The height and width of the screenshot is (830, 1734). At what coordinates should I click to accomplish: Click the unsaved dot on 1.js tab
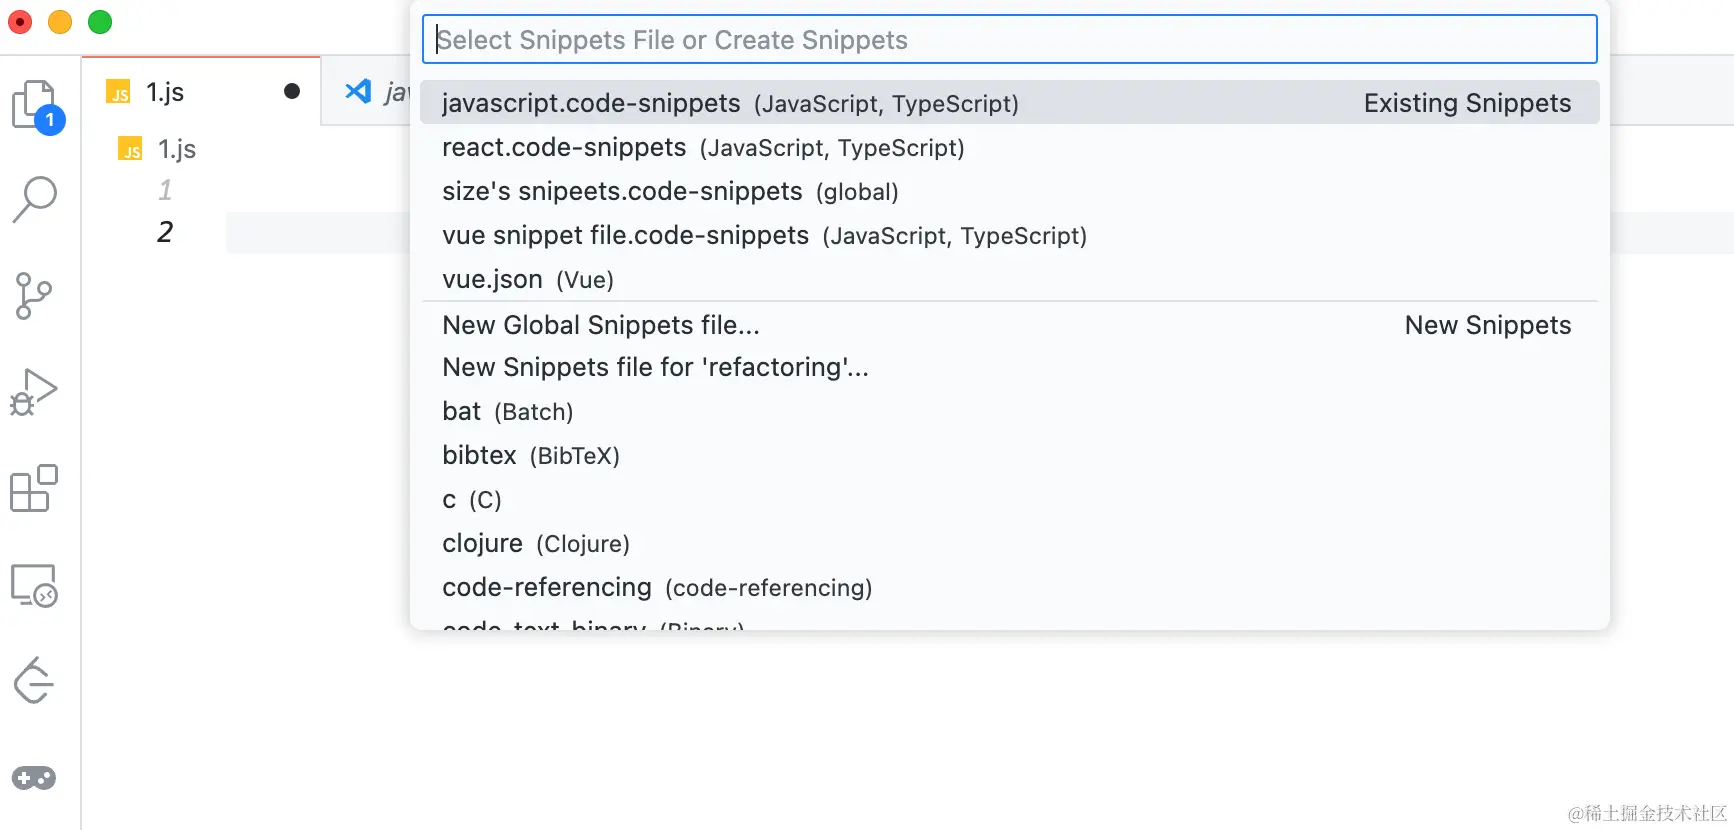(292, 92)
